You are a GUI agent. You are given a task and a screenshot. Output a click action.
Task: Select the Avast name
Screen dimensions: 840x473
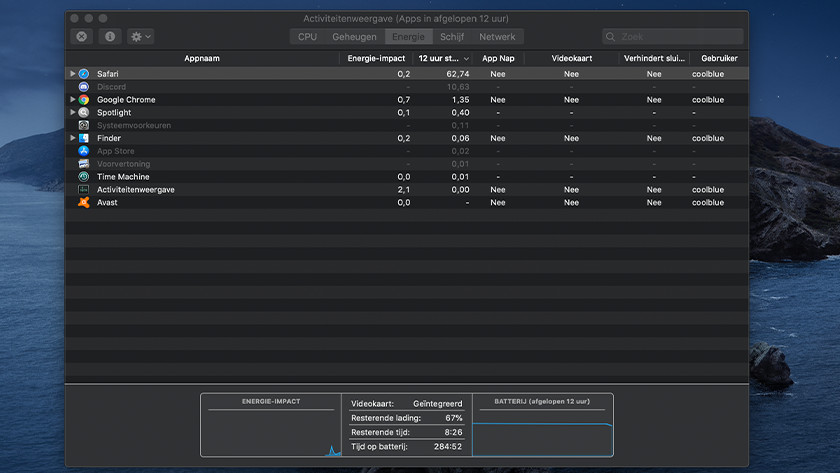tap(107, 202)
